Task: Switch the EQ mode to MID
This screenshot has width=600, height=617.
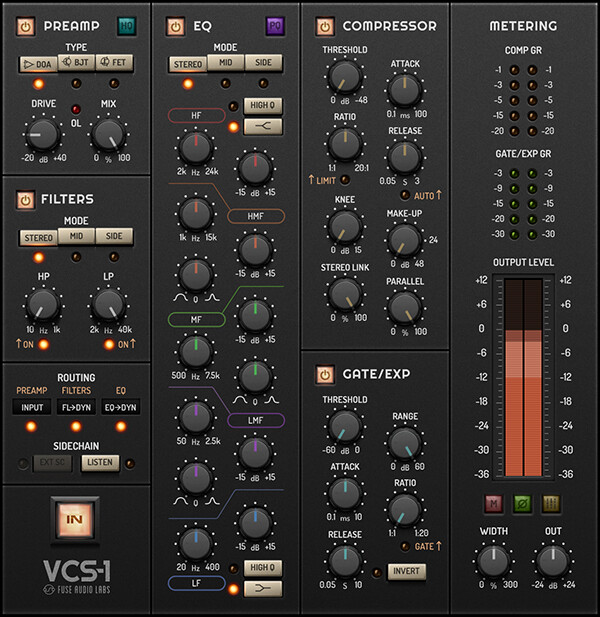Action: pos(225,64)
